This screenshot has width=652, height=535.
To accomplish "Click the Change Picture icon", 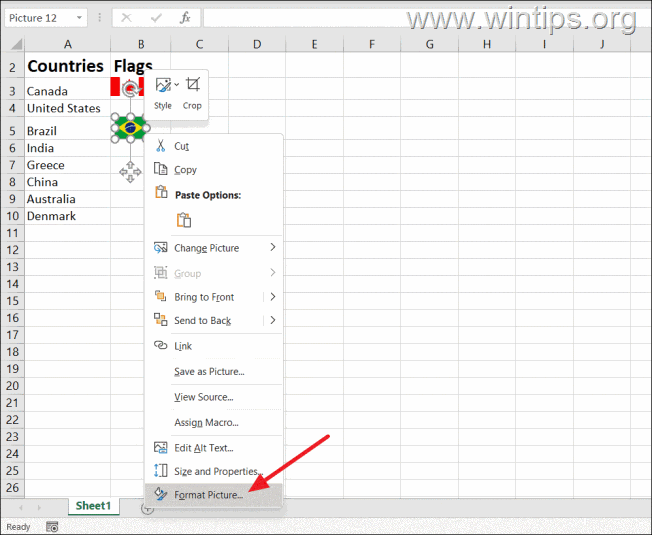I will [161, 247].
